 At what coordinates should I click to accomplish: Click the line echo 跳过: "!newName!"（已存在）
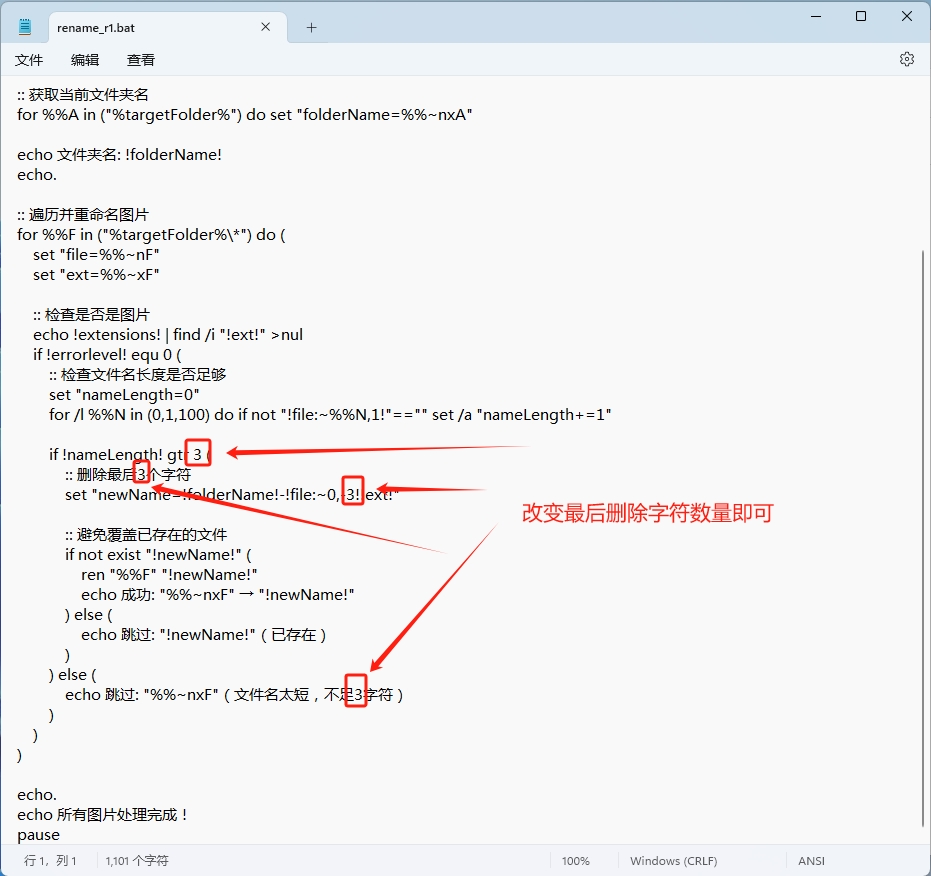204,634
